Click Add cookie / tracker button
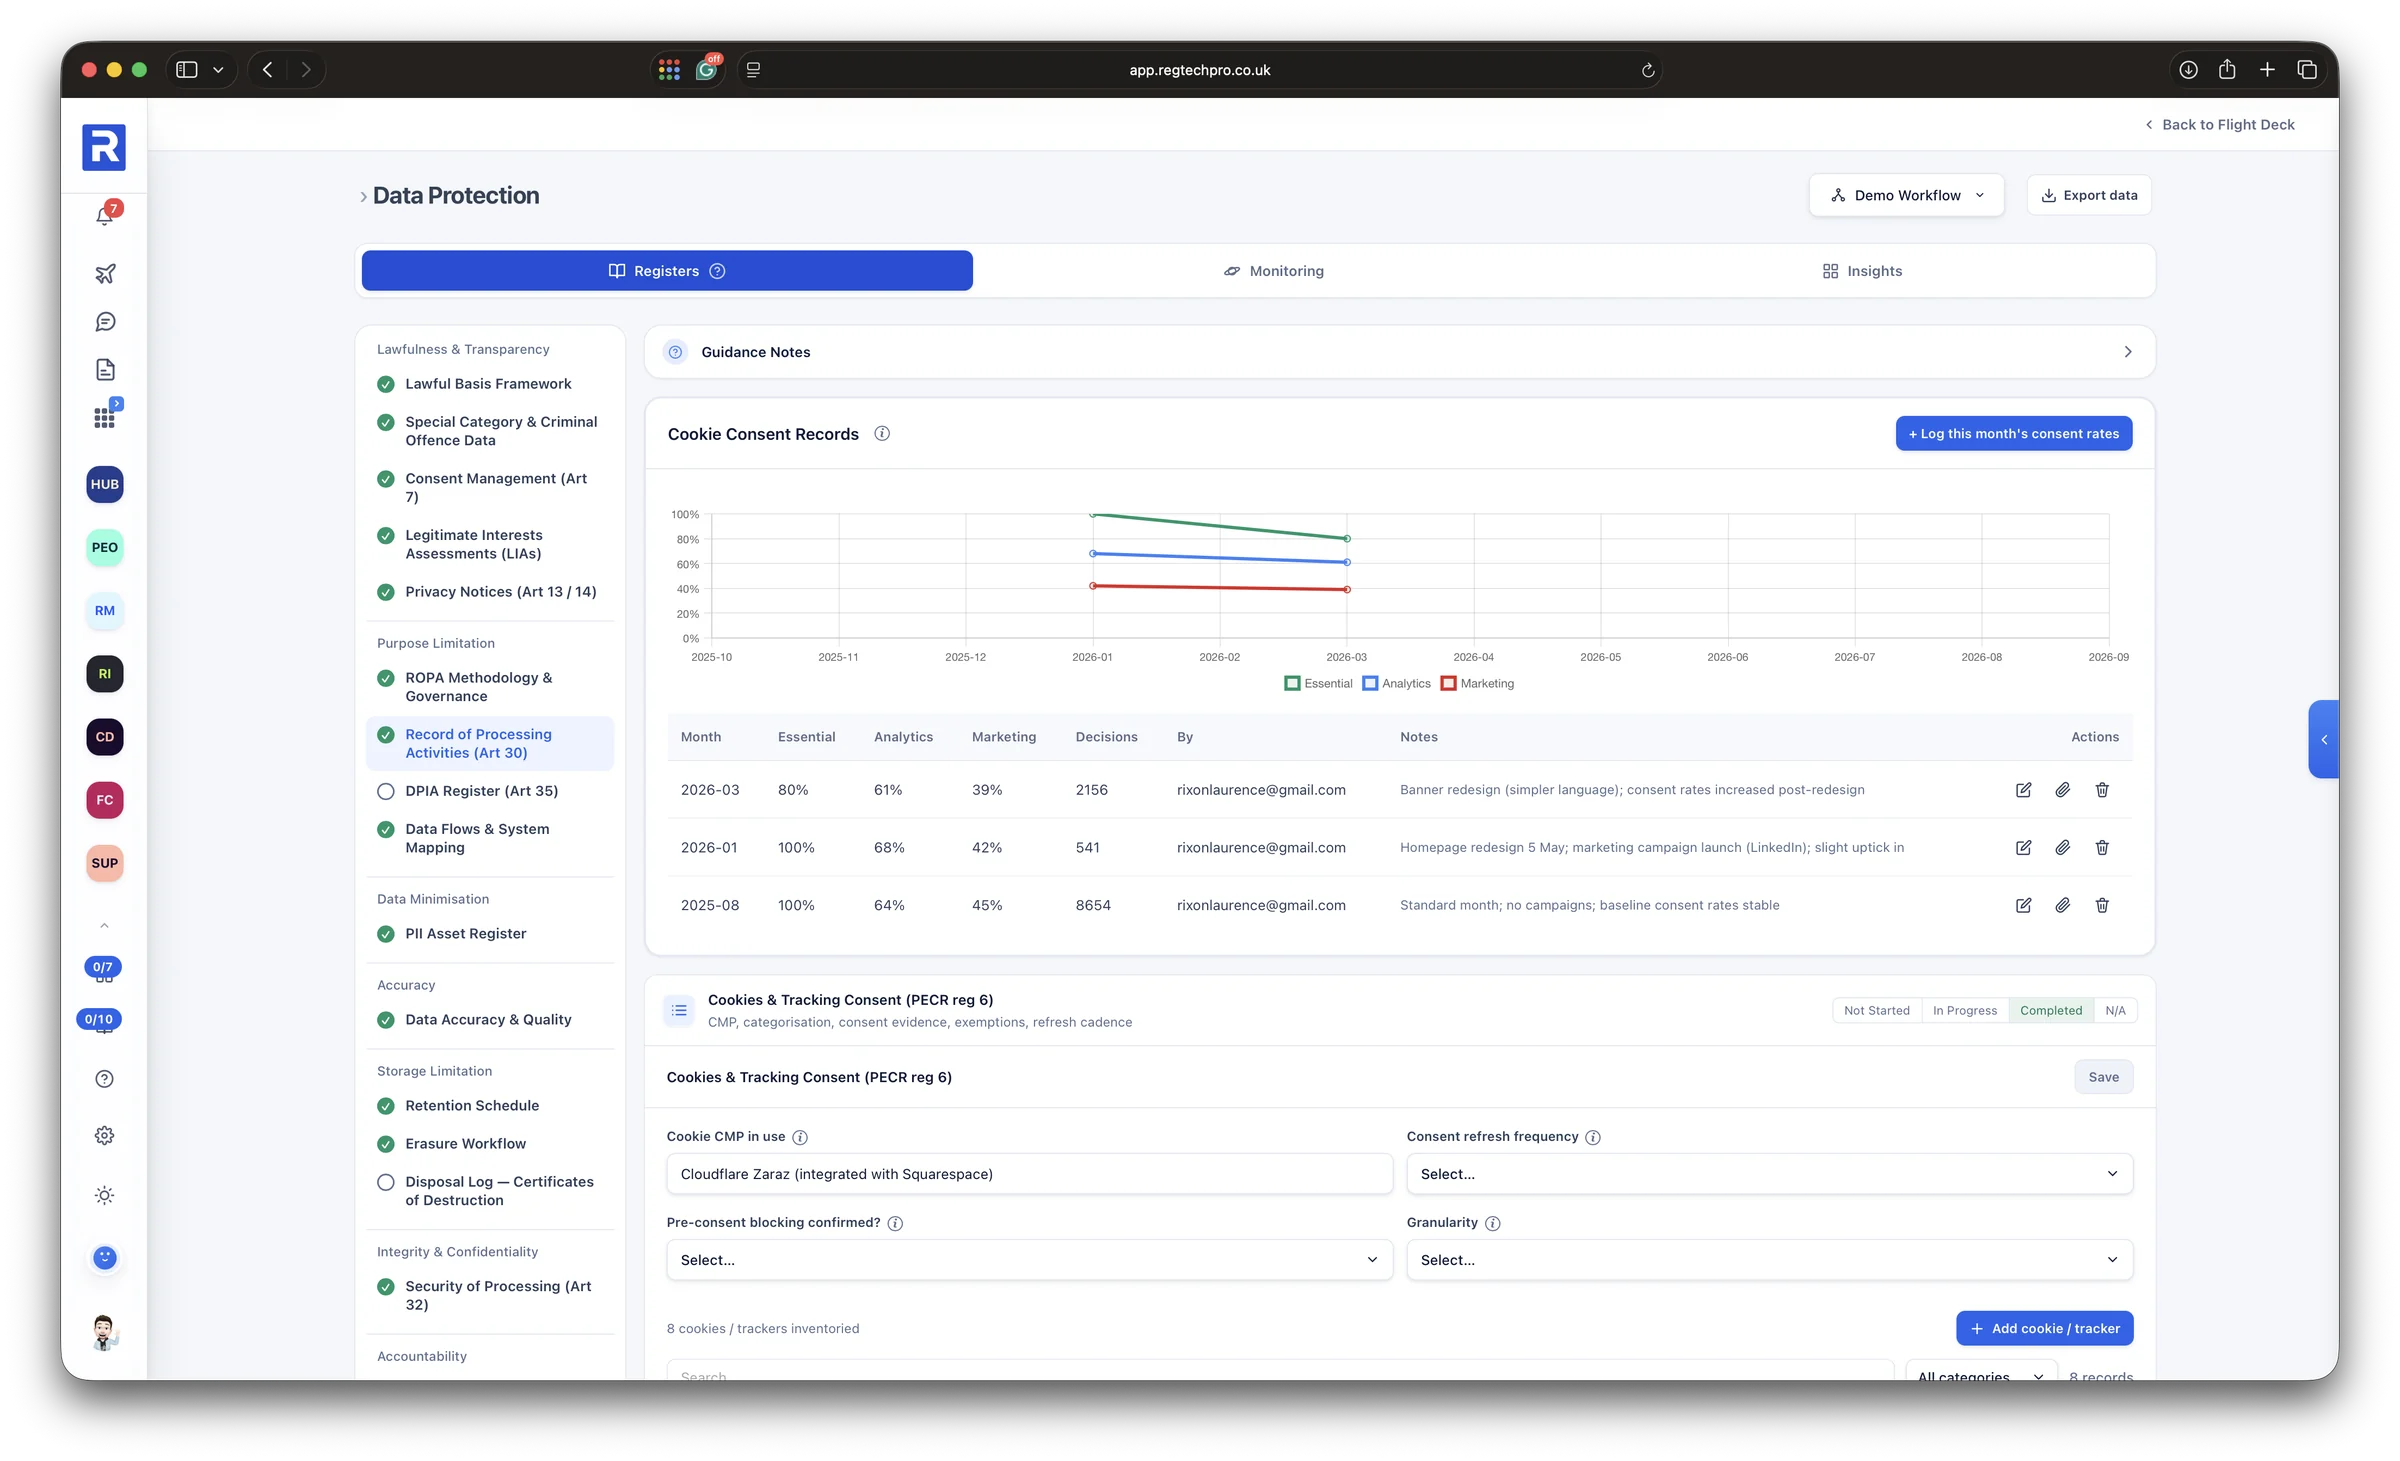 tap(2045, 1329)
